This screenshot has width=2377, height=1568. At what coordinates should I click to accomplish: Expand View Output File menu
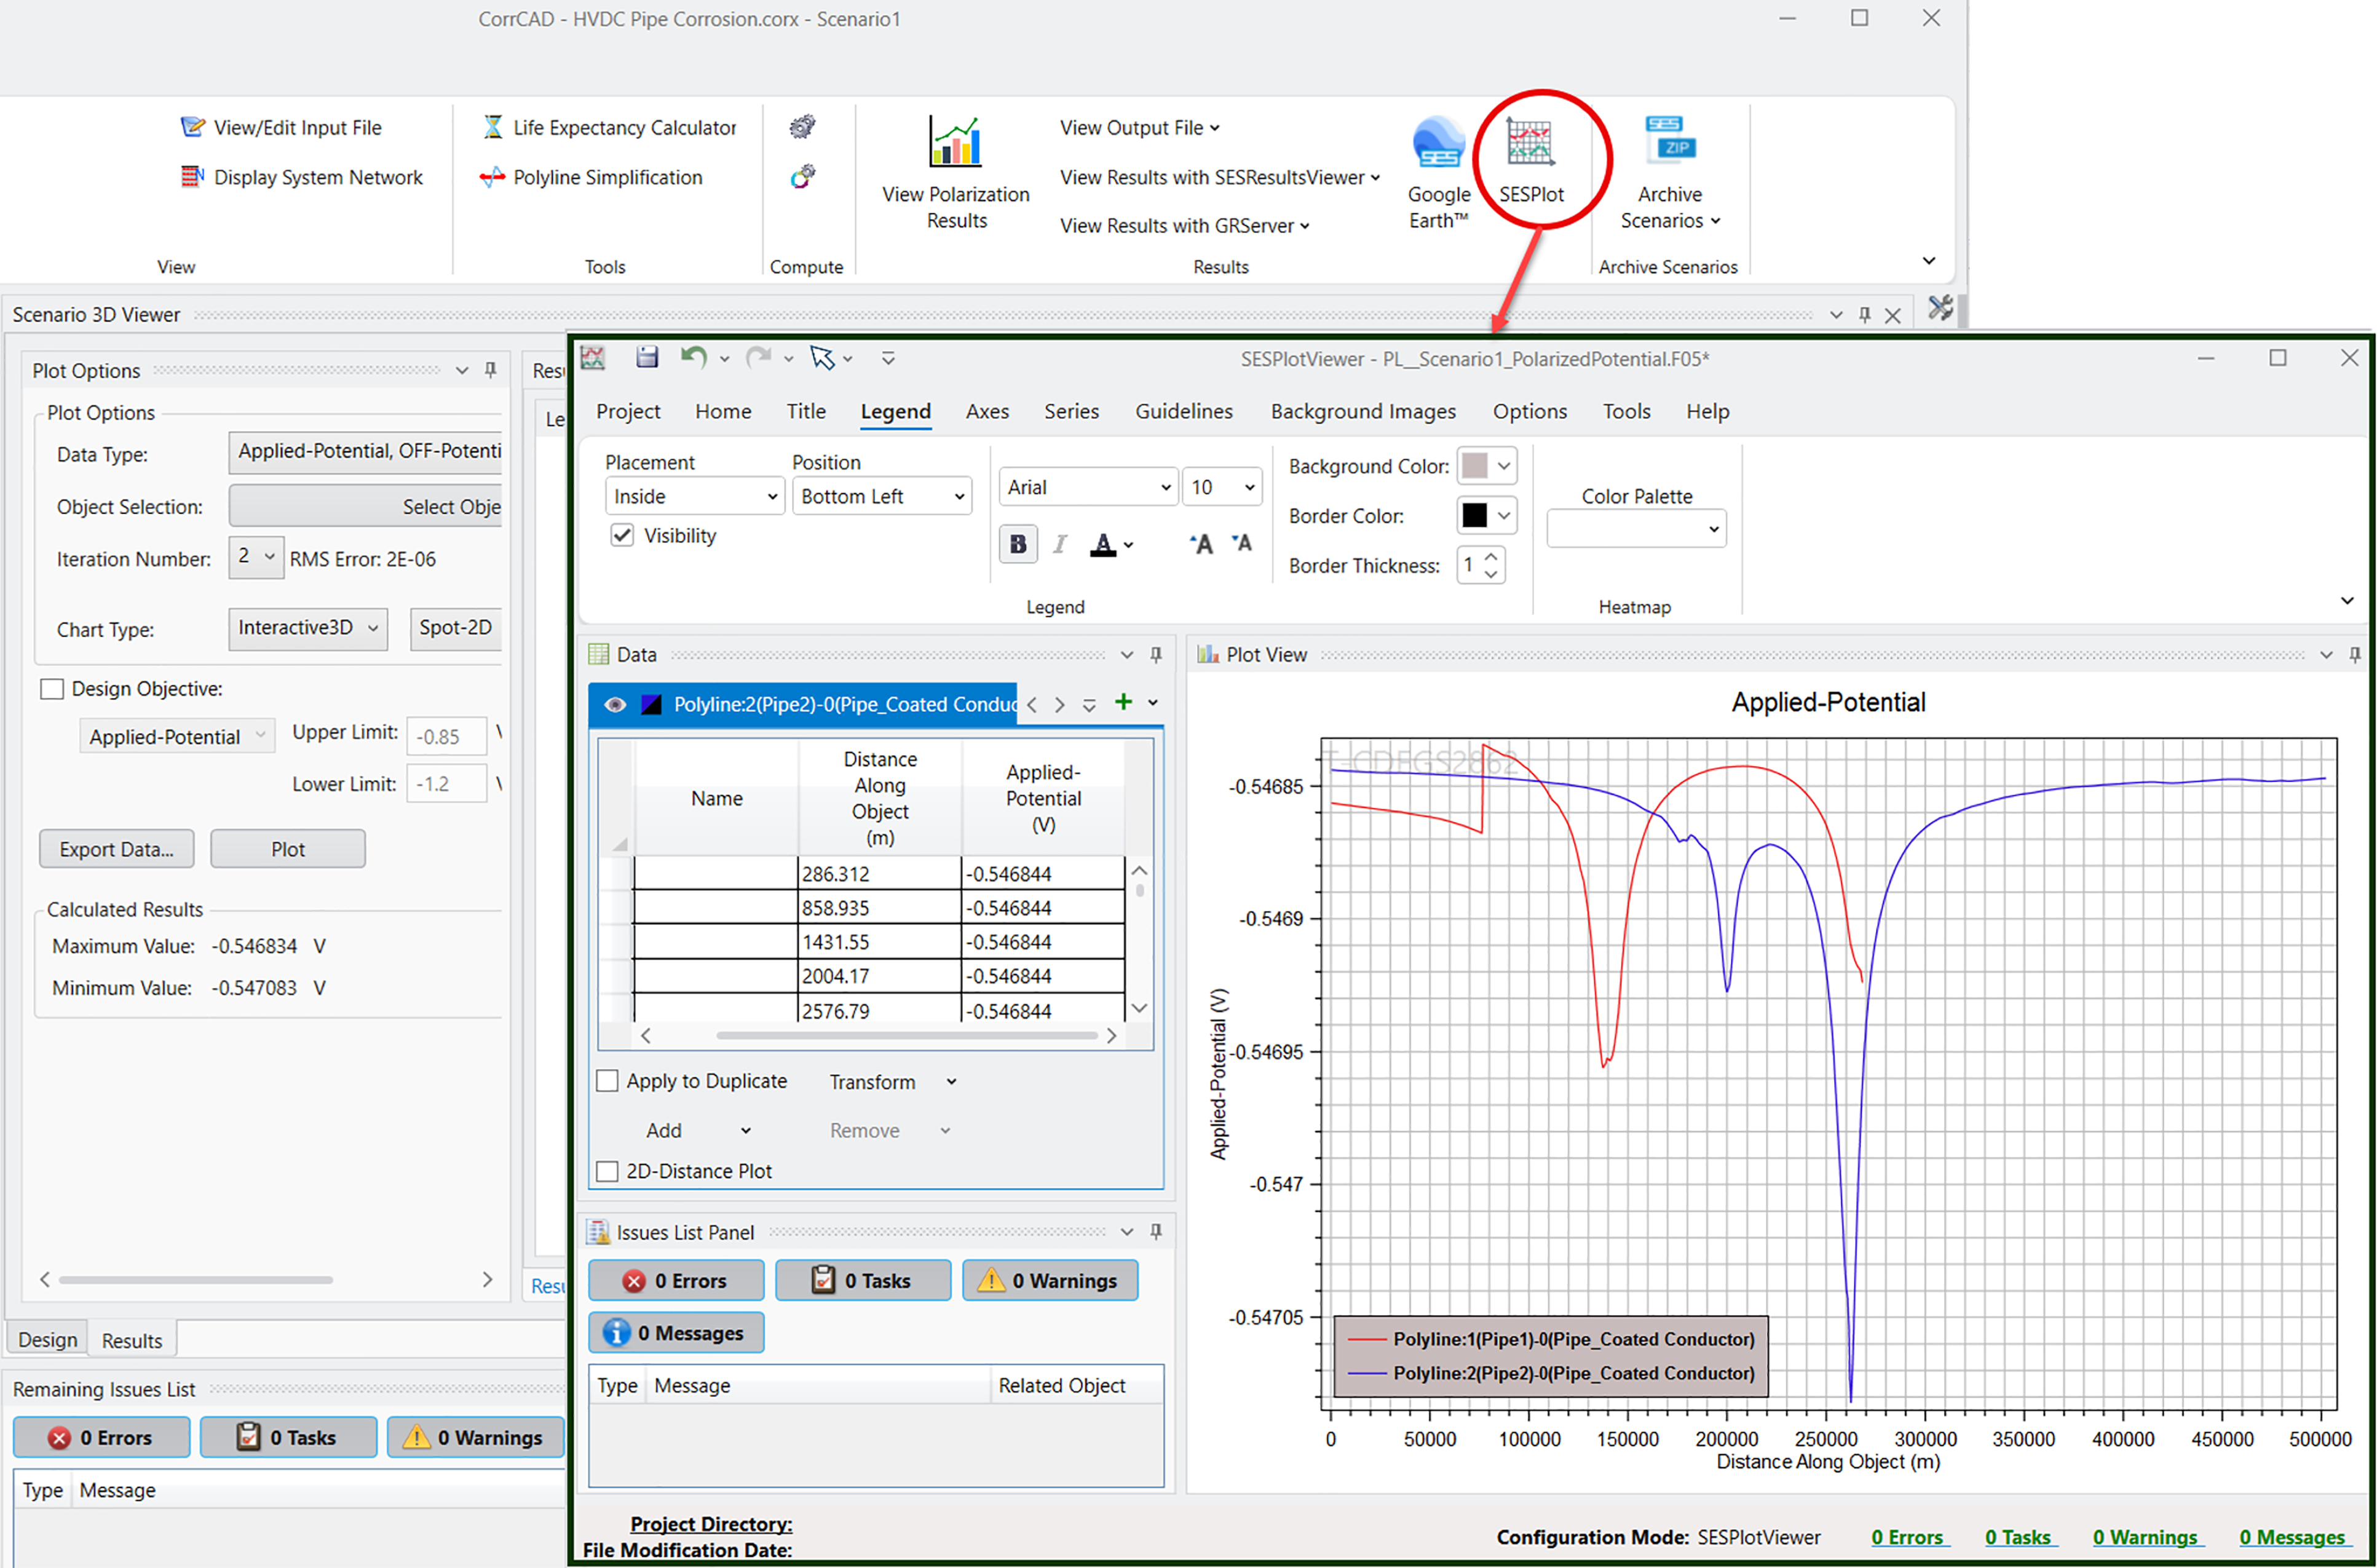(x=1140, y=127)
